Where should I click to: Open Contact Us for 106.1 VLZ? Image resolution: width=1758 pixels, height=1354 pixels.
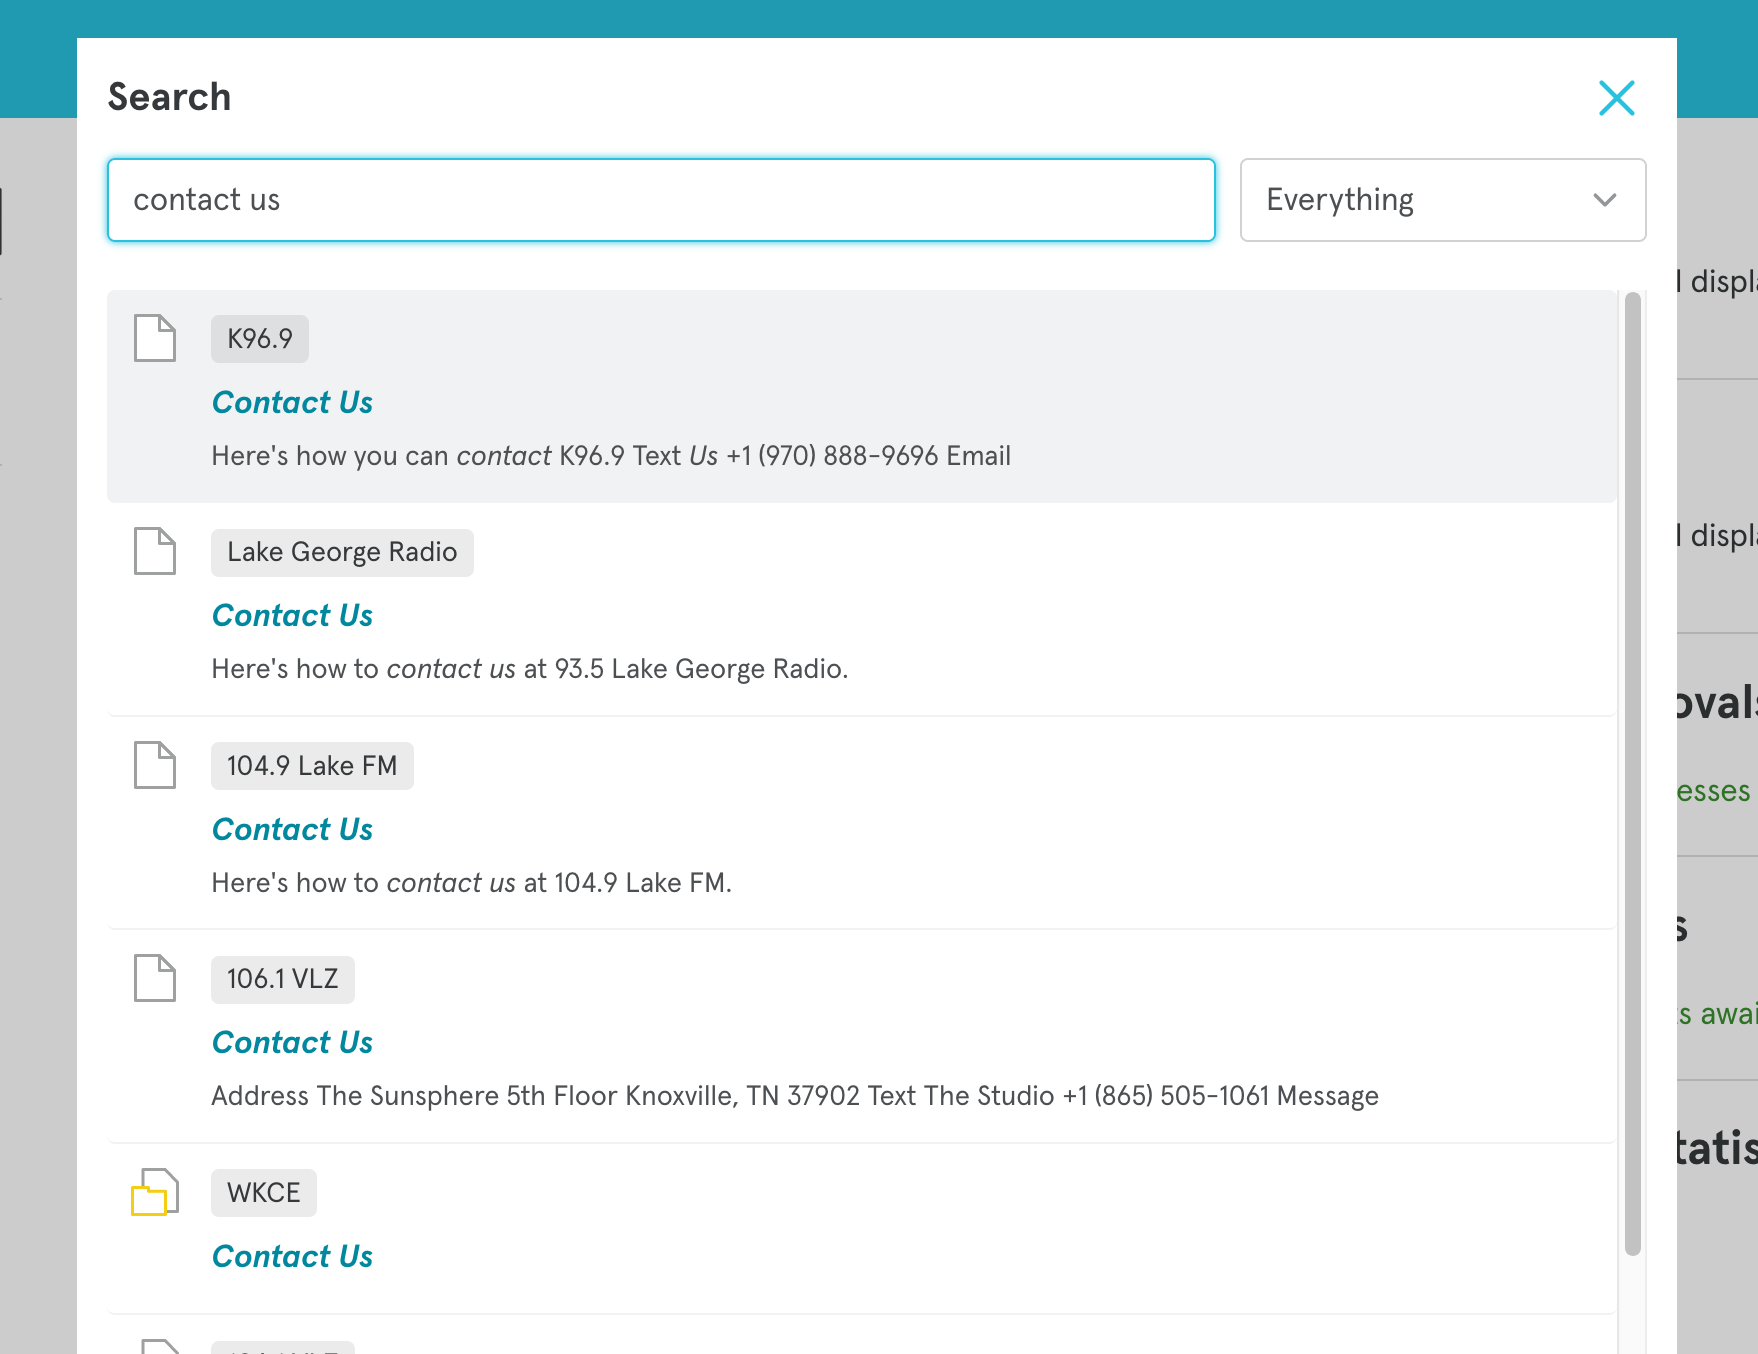(x=291, y=1043)
